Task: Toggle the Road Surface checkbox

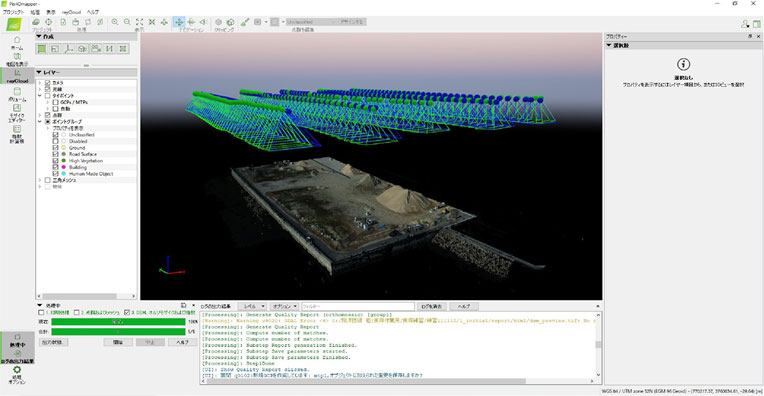Action: click(x=56, y=154)
